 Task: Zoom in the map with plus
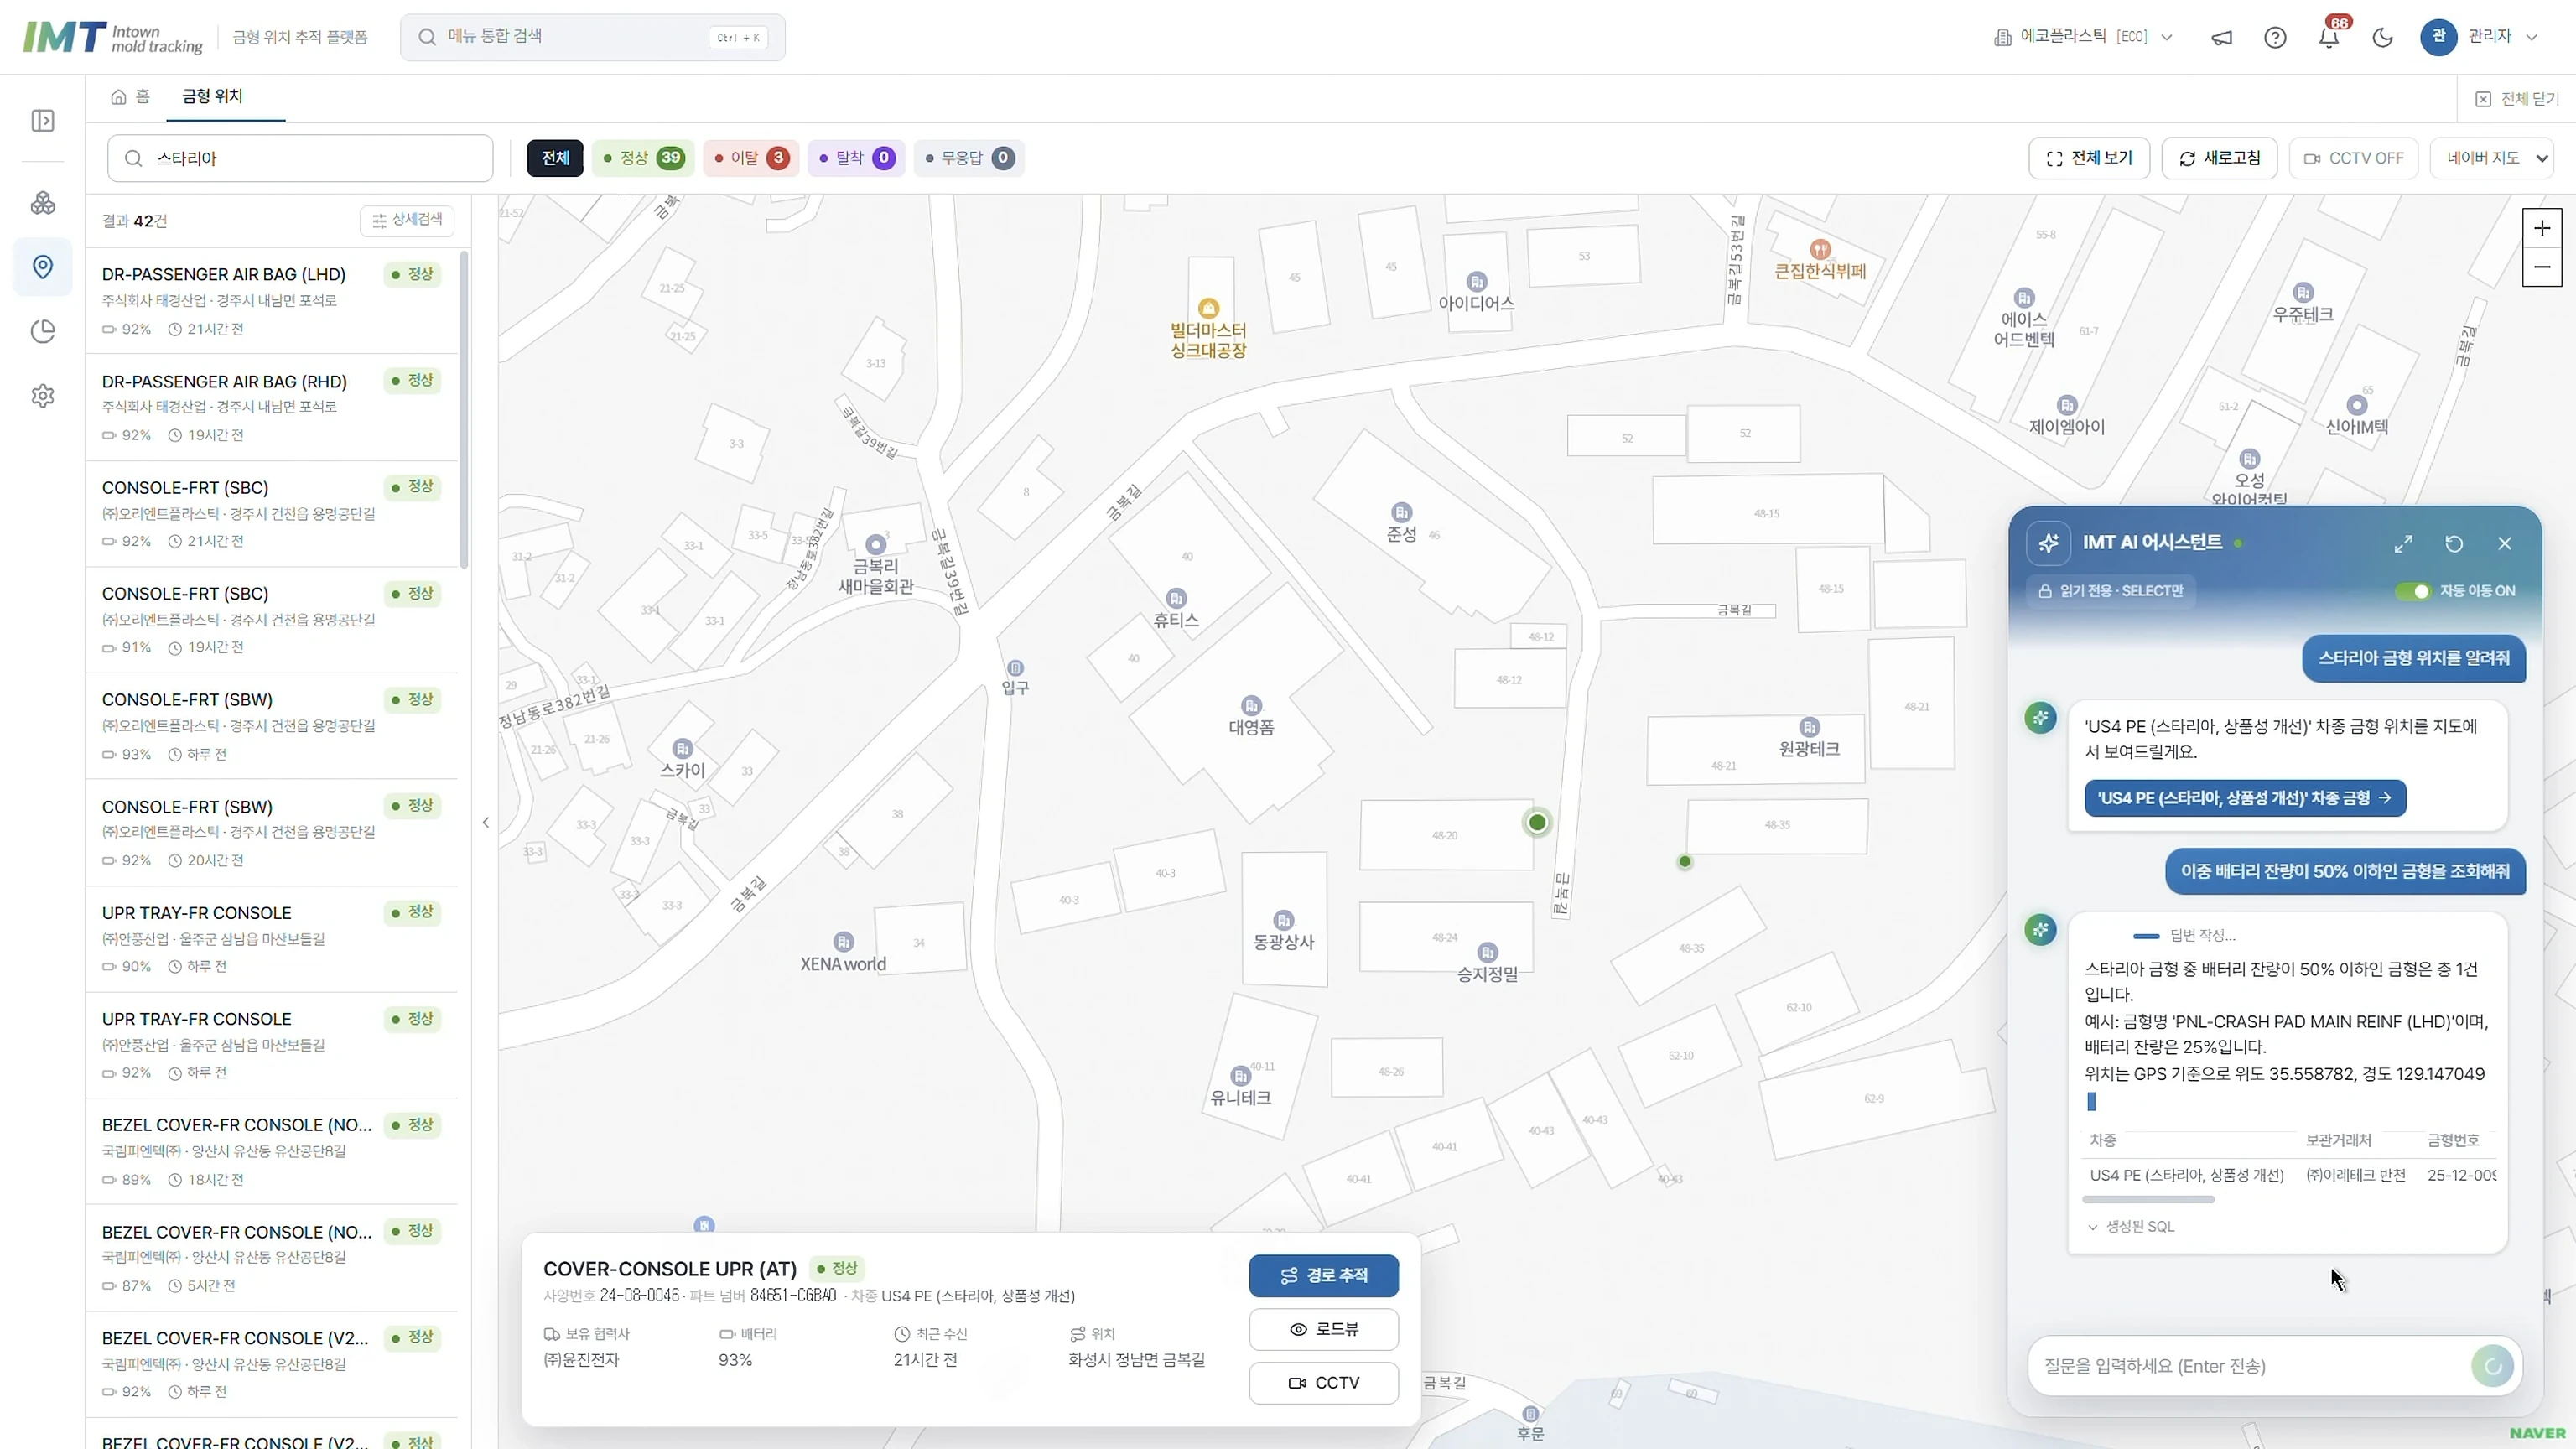[x=2542, y=228]
